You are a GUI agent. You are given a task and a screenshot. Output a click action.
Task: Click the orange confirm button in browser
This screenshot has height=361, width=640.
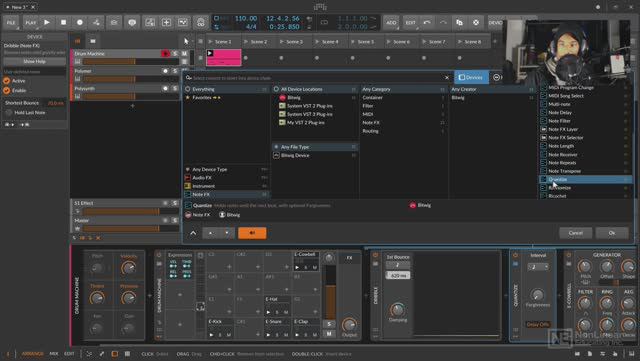252,233
